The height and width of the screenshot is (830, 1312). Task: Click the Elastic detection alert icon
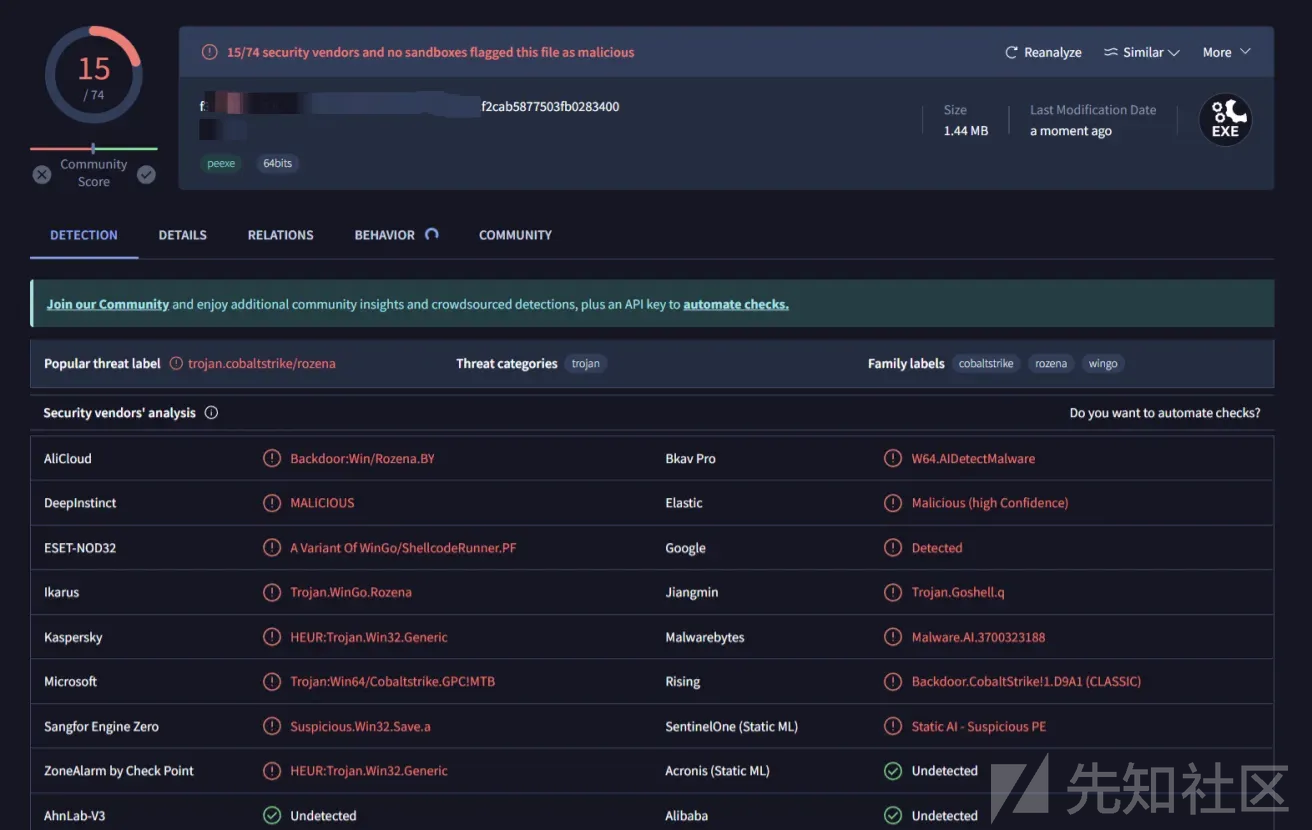893,503
